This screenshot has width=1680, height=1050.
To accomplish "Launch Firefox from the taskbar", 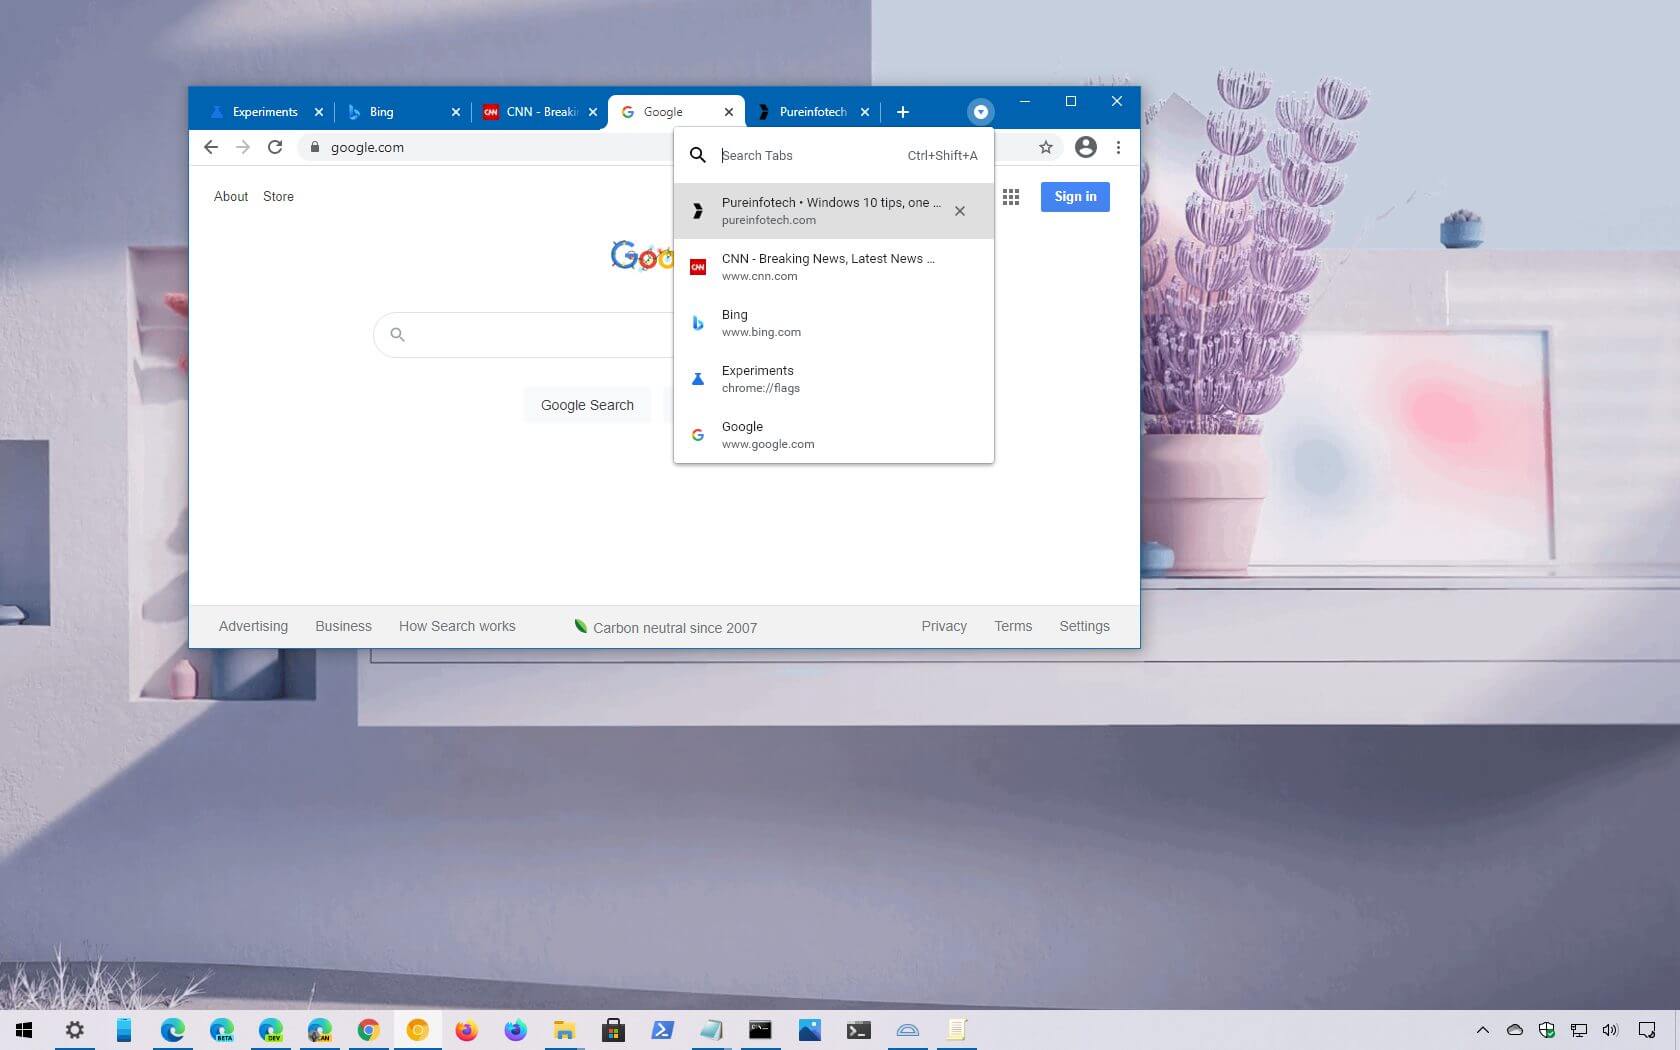I will [466, 1030].
